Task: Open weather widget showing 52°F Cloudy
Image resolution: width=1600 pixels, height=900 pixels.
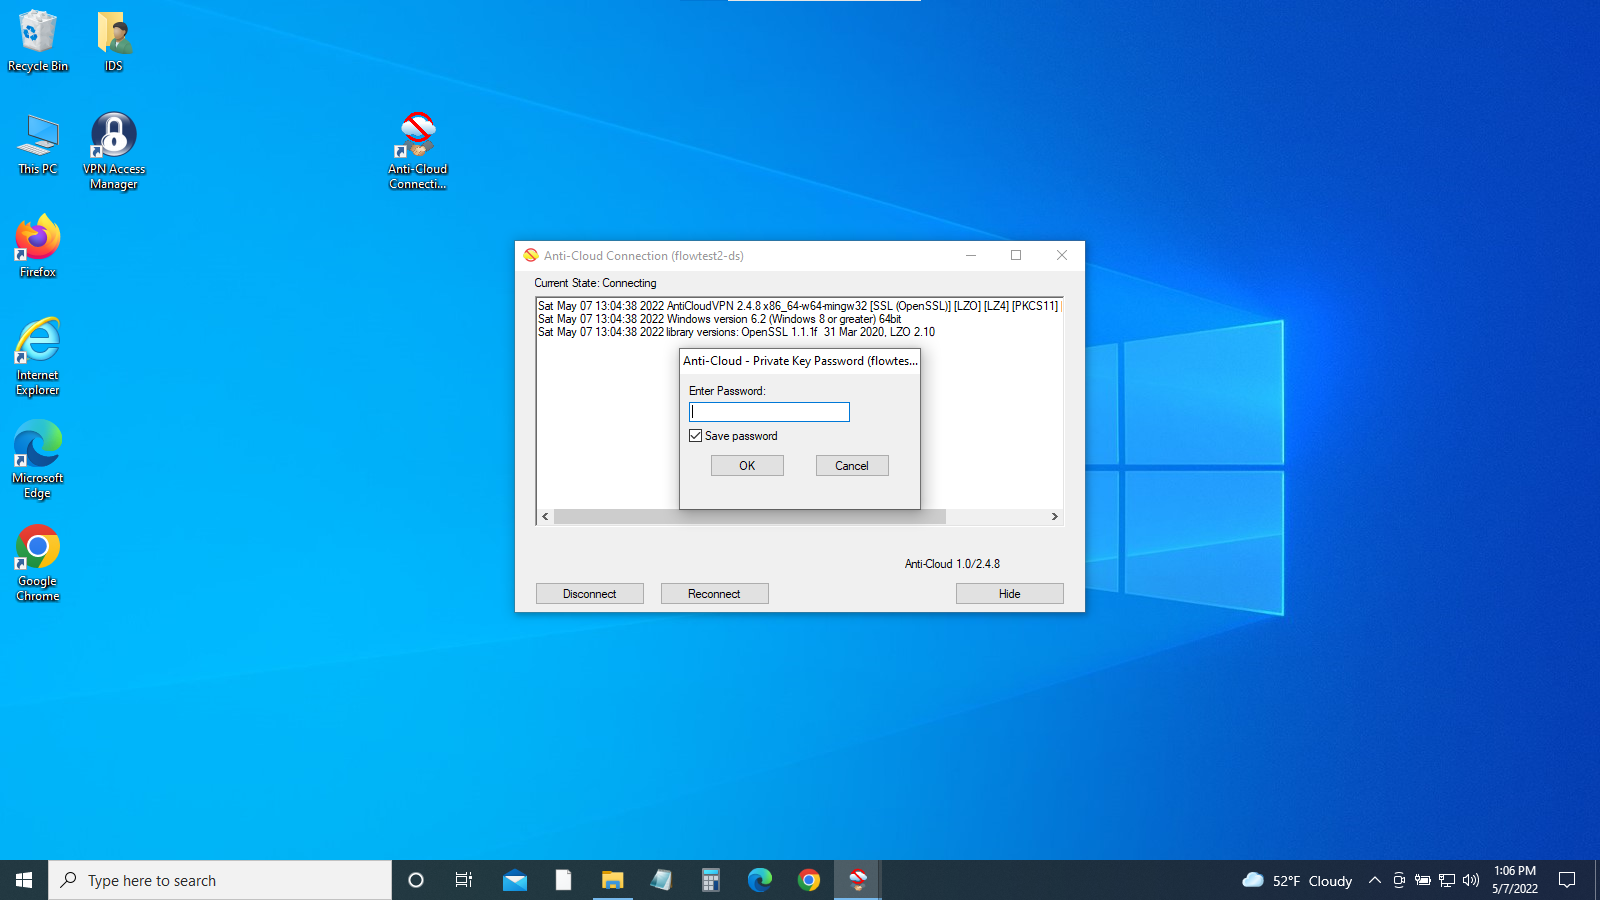Action: pyautogui.click(x=1297, y=880)
